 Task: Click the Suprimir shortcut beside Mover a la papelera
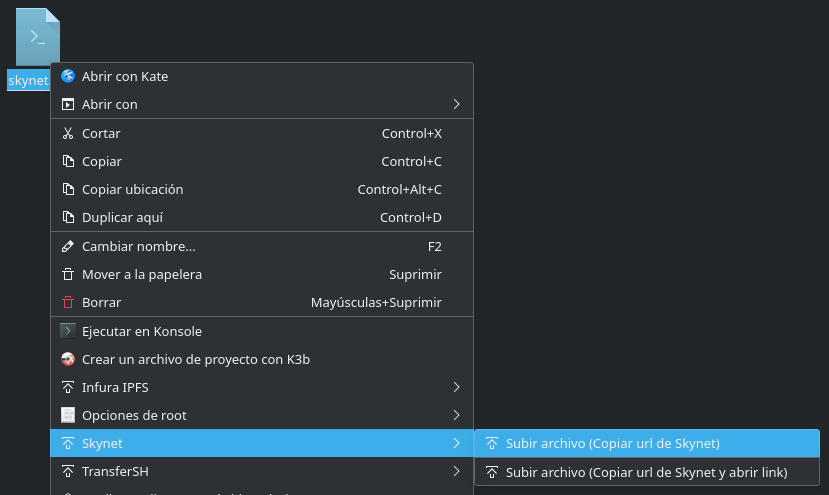(416, 274)
